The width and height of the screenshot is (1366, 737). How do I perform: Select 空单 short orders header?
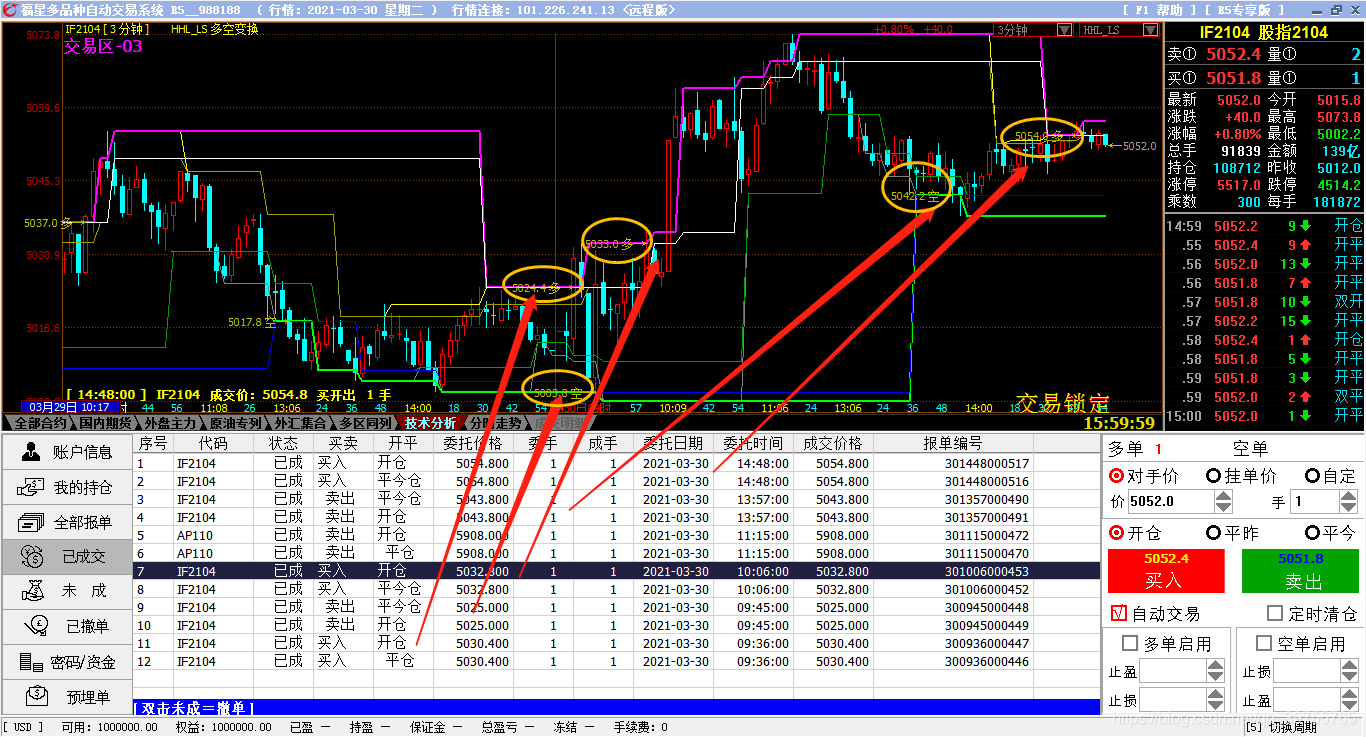(x=1250, y=449)
